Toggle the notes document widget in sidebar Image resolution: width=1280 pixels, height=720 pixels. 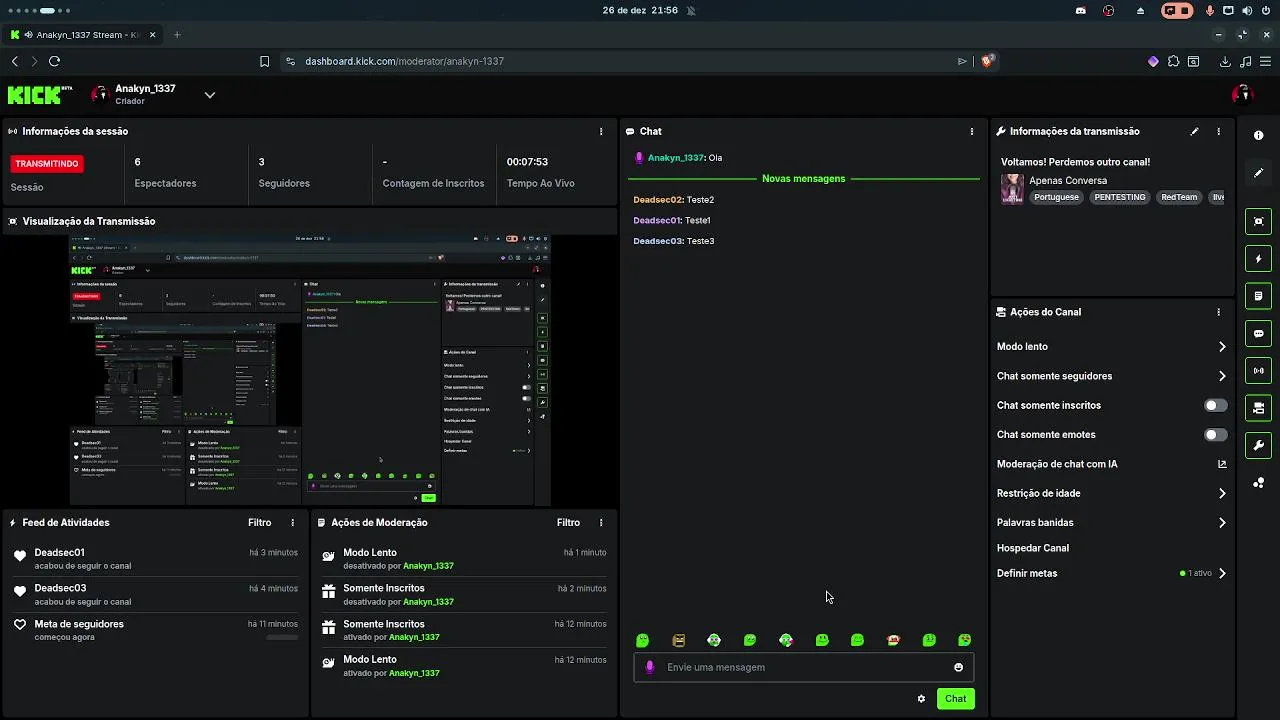[1258, 296]
